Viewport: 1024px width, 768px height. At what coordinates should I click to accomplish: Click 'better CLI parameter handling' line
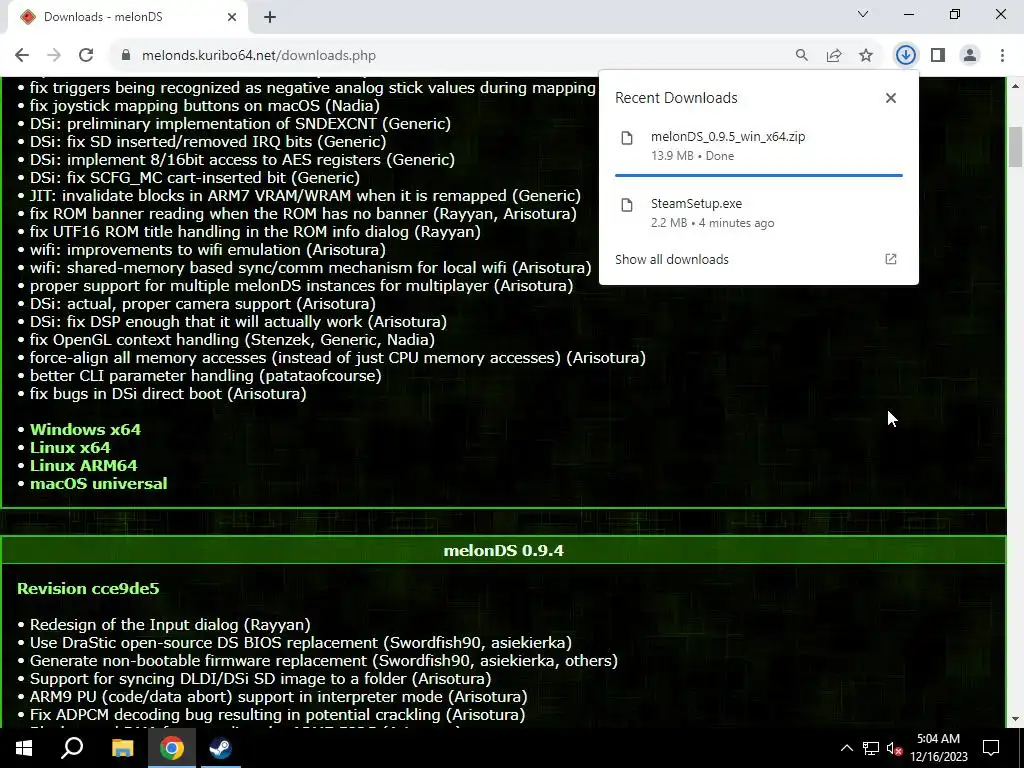coord(206,376)
